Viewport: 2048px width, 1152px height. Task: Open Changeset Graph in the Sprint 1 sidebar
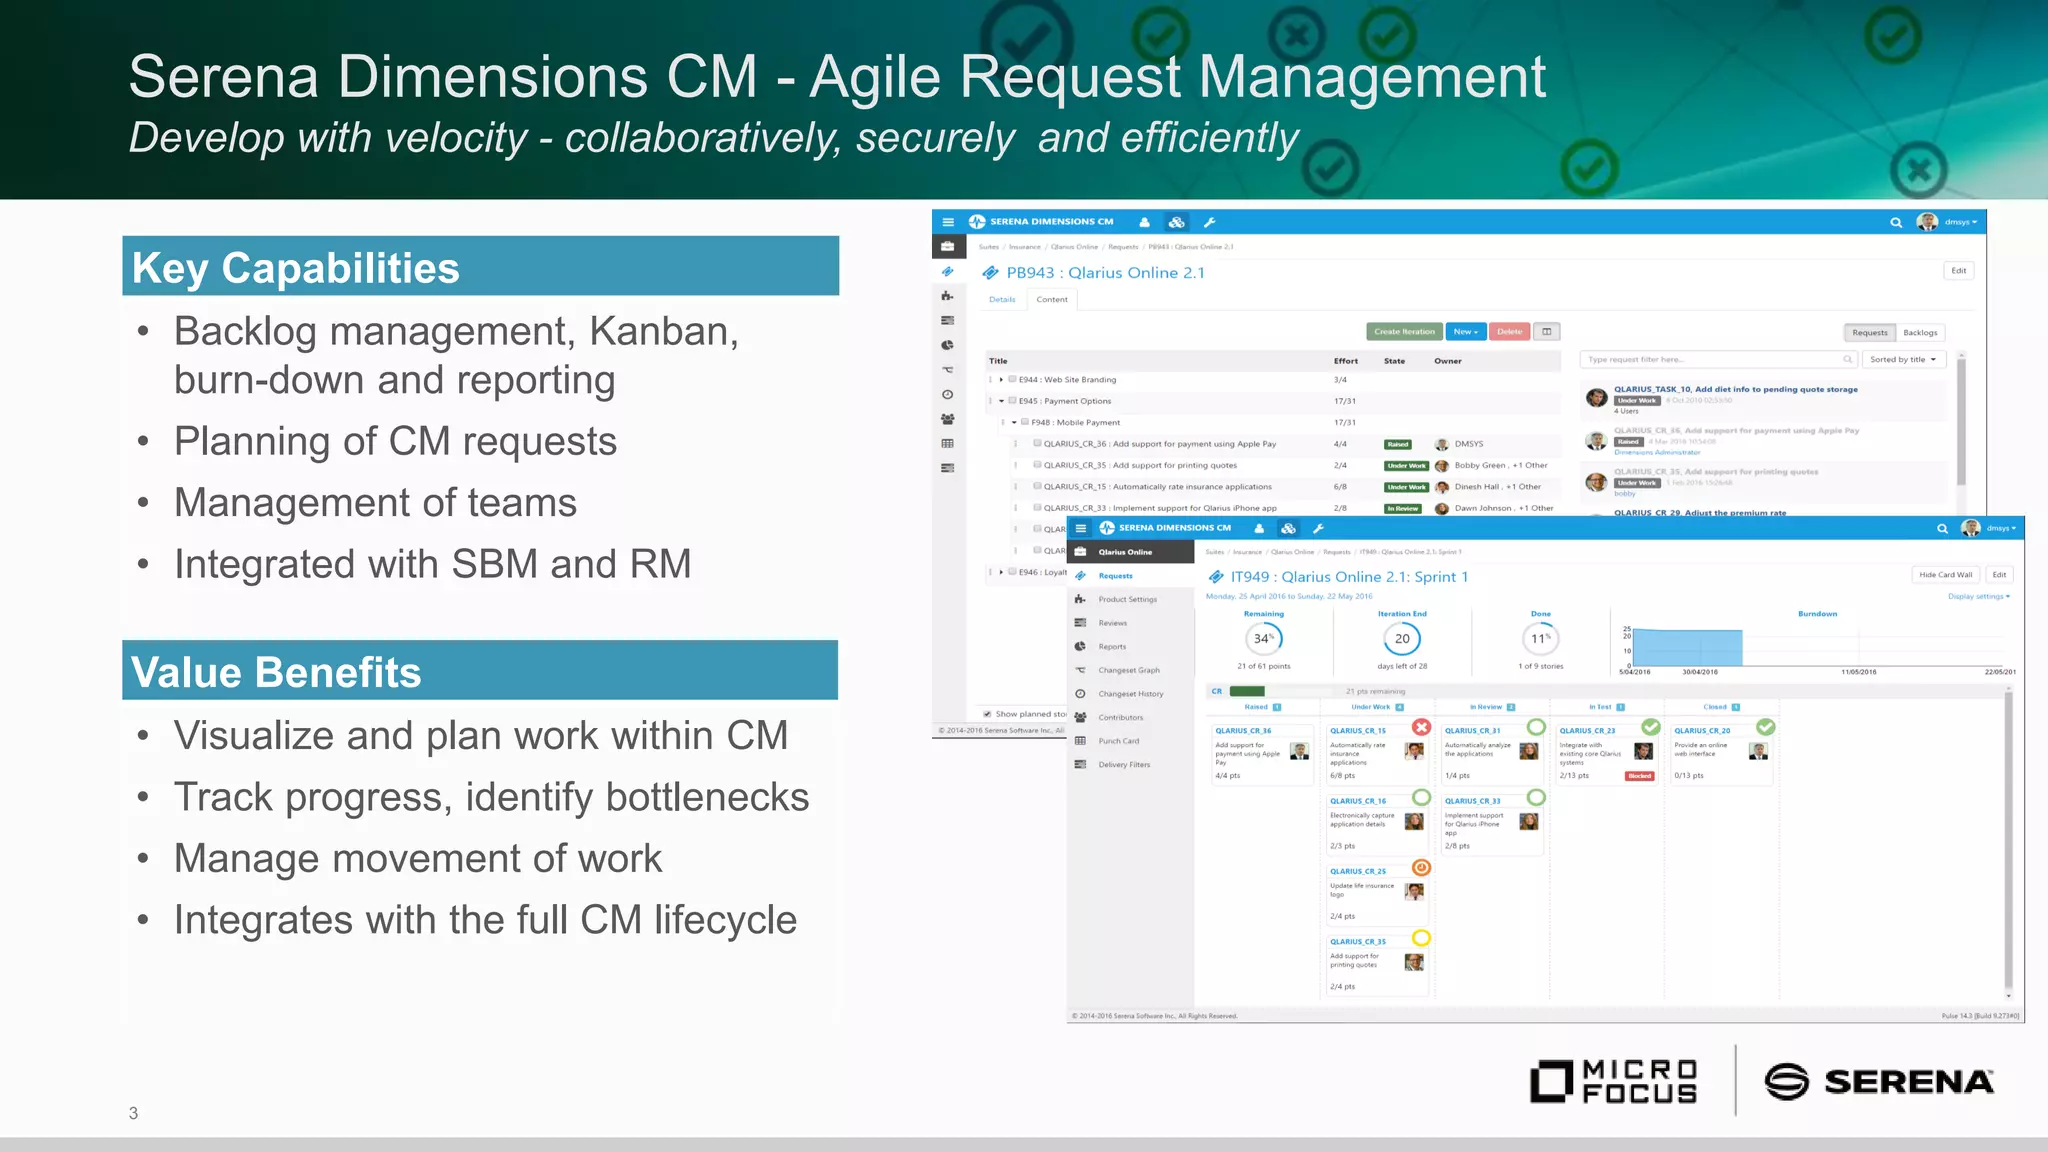click(1130, 670)
